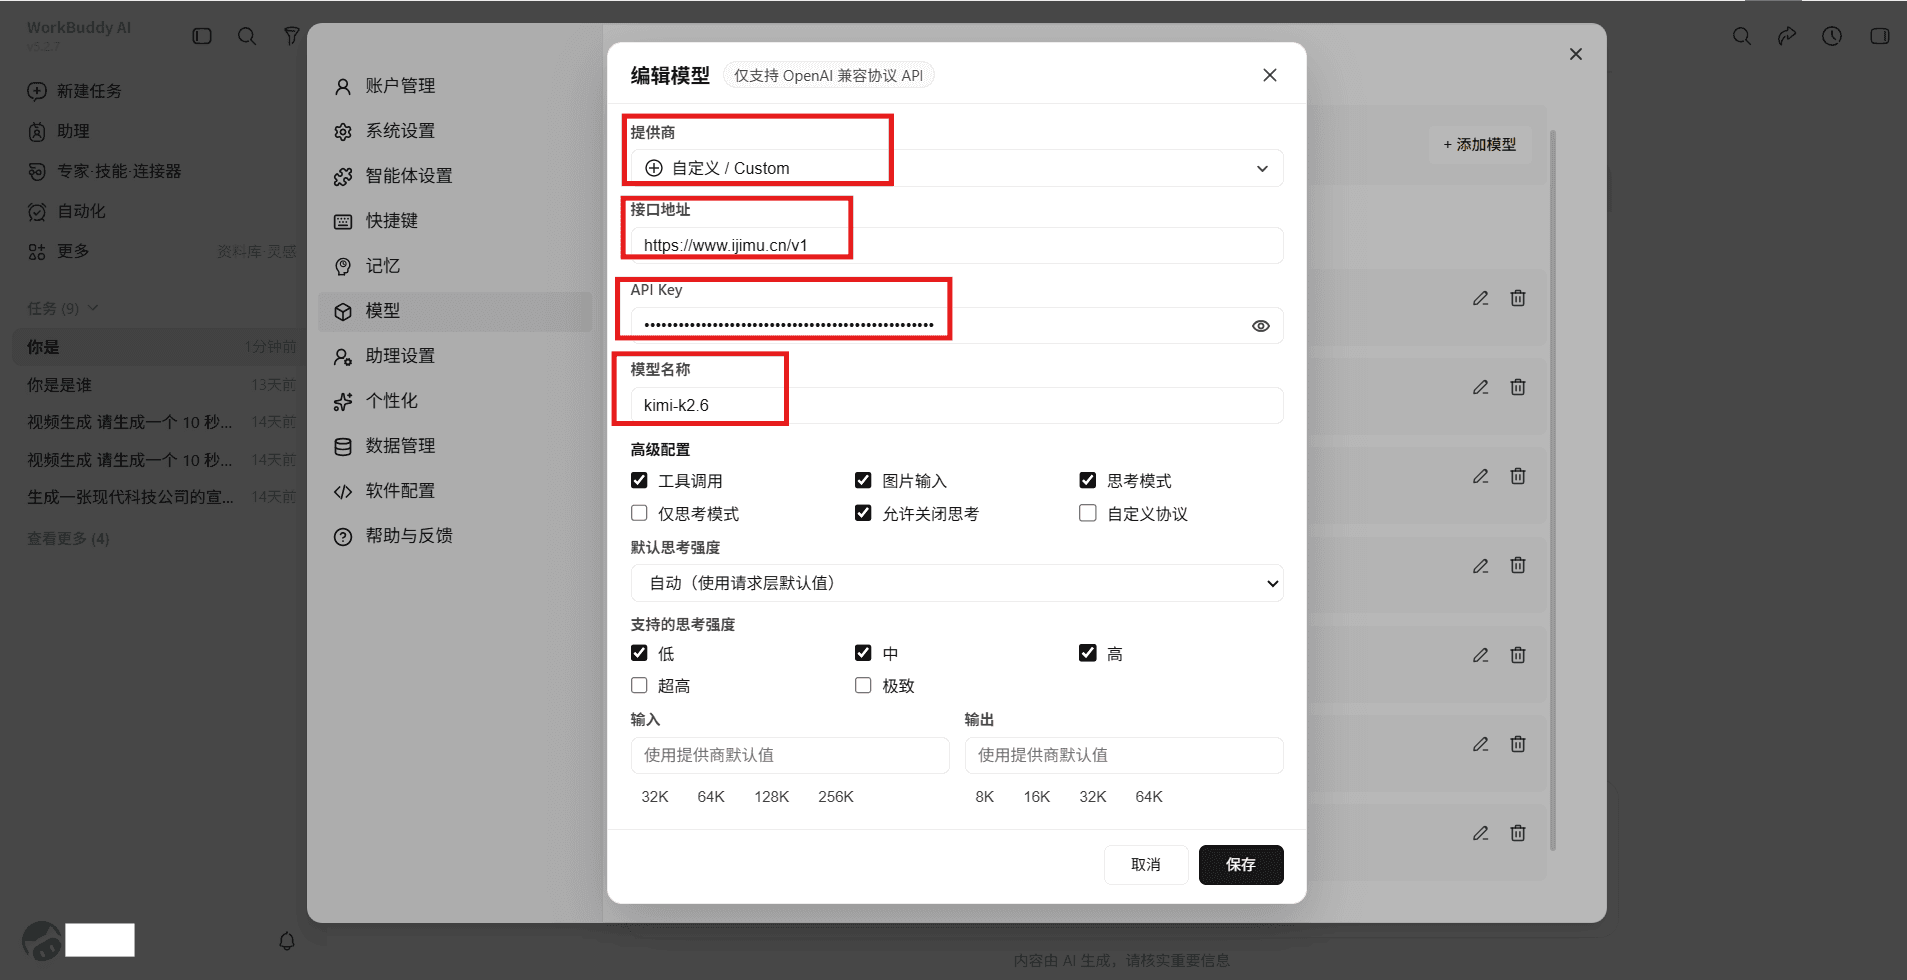
Task: Select 32K input preset
Action: tap(655, 797)
